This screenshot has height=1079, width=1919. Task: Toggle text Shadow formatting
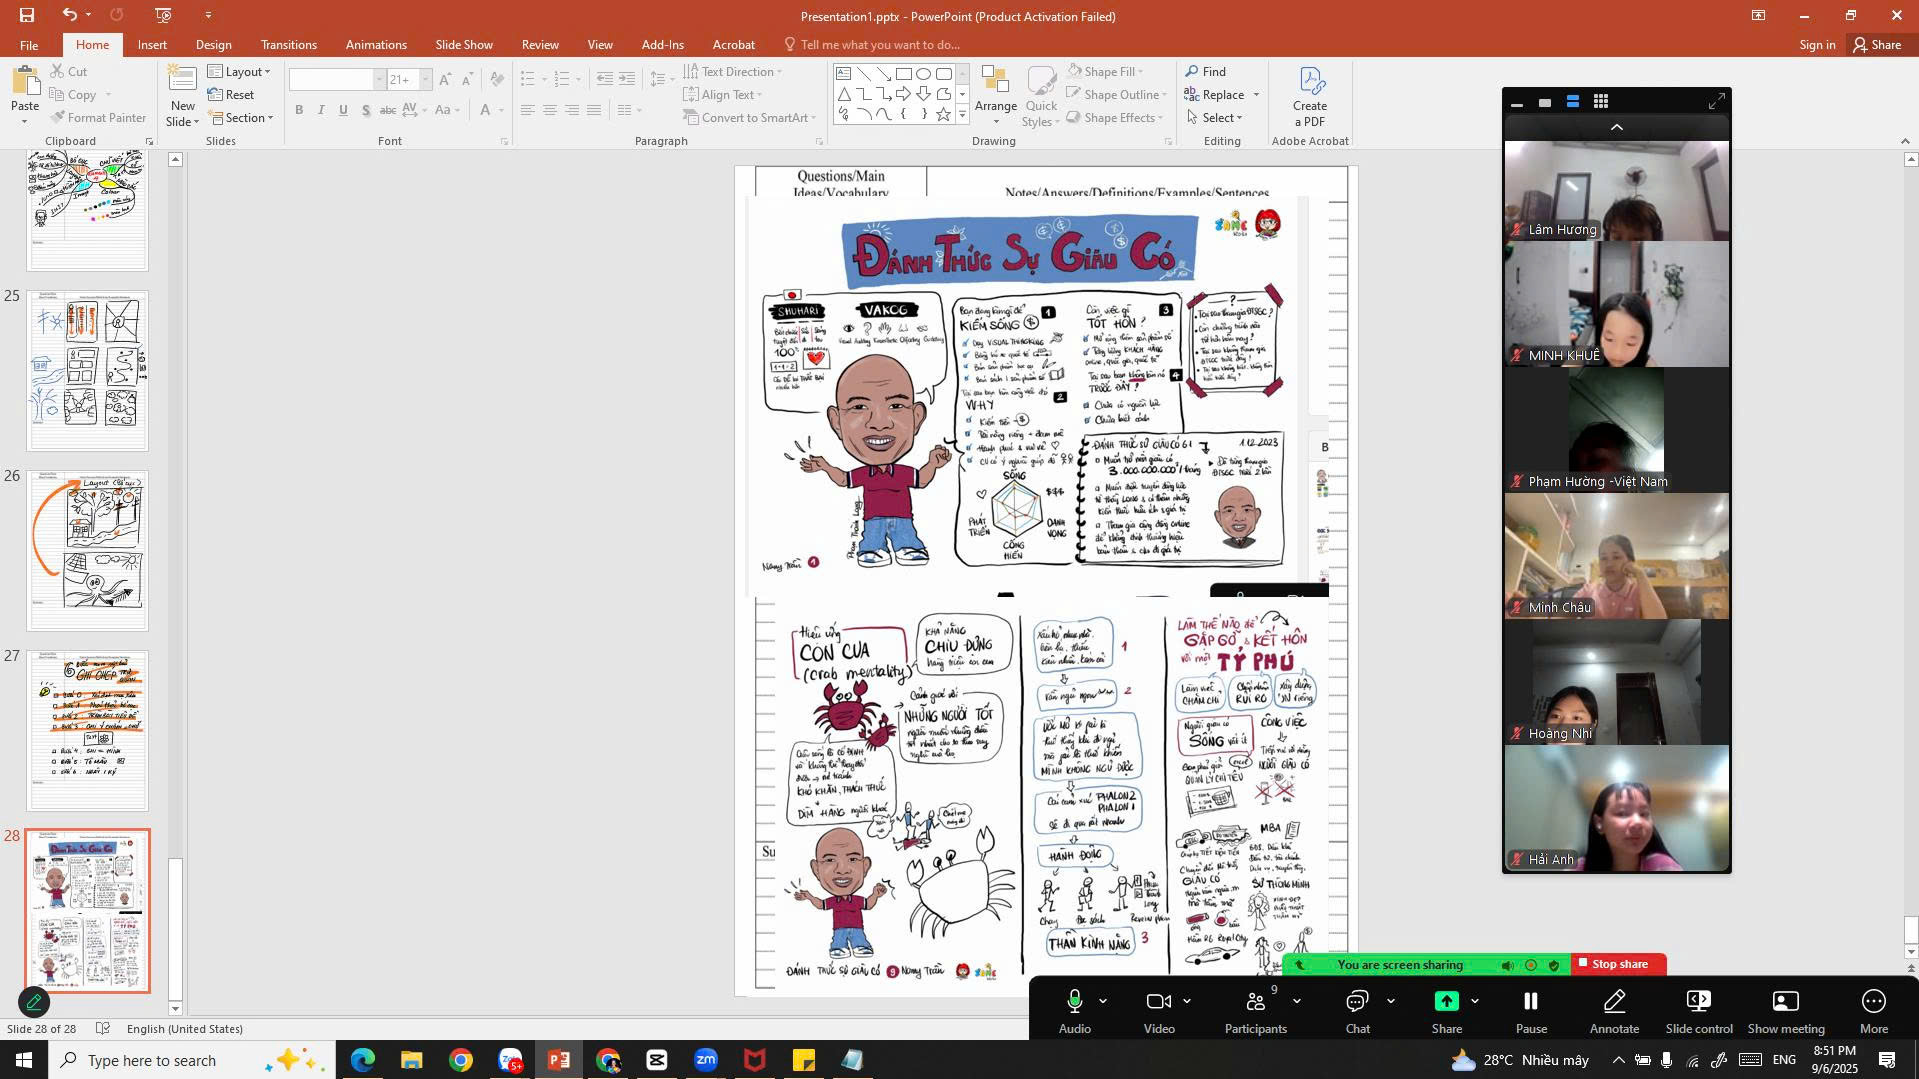click(x=366, y=110)
